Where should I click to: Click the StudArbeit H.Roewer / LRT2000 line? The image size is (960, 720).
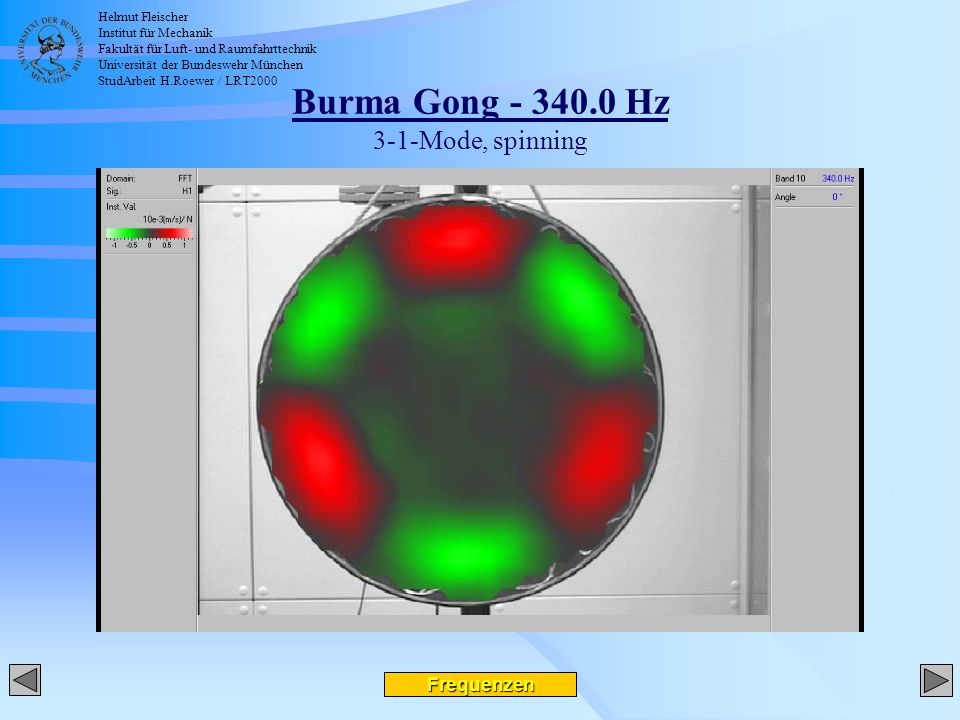point(188,80)
